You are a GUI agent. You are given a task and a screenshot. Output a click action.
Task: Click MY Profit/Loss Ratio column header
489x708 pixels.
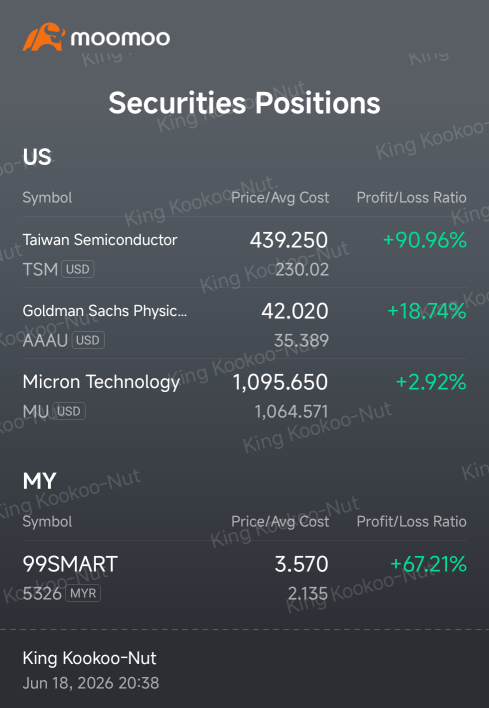click(411, 522)
